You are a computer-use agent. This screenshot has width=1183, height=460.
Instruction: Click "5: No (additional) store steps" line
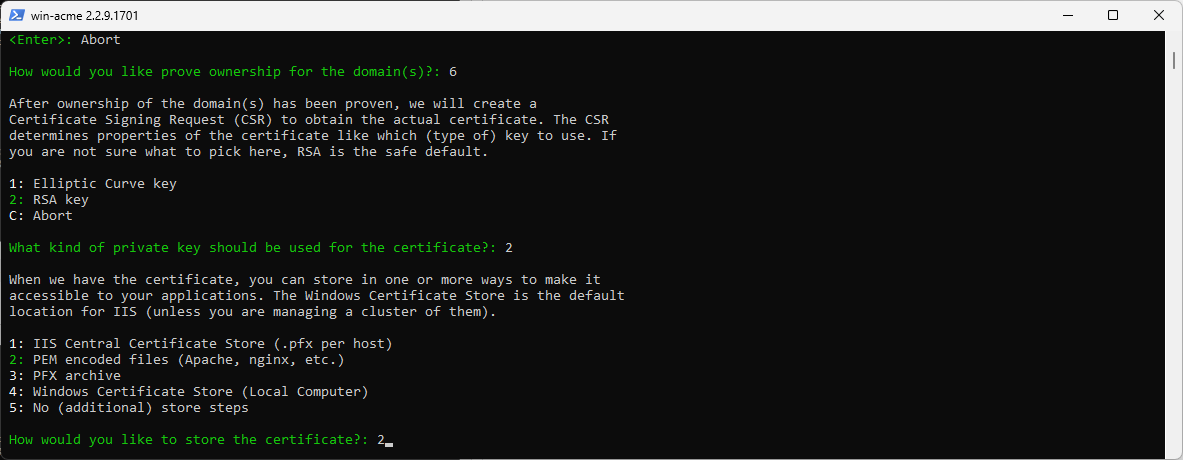(128, 408)
